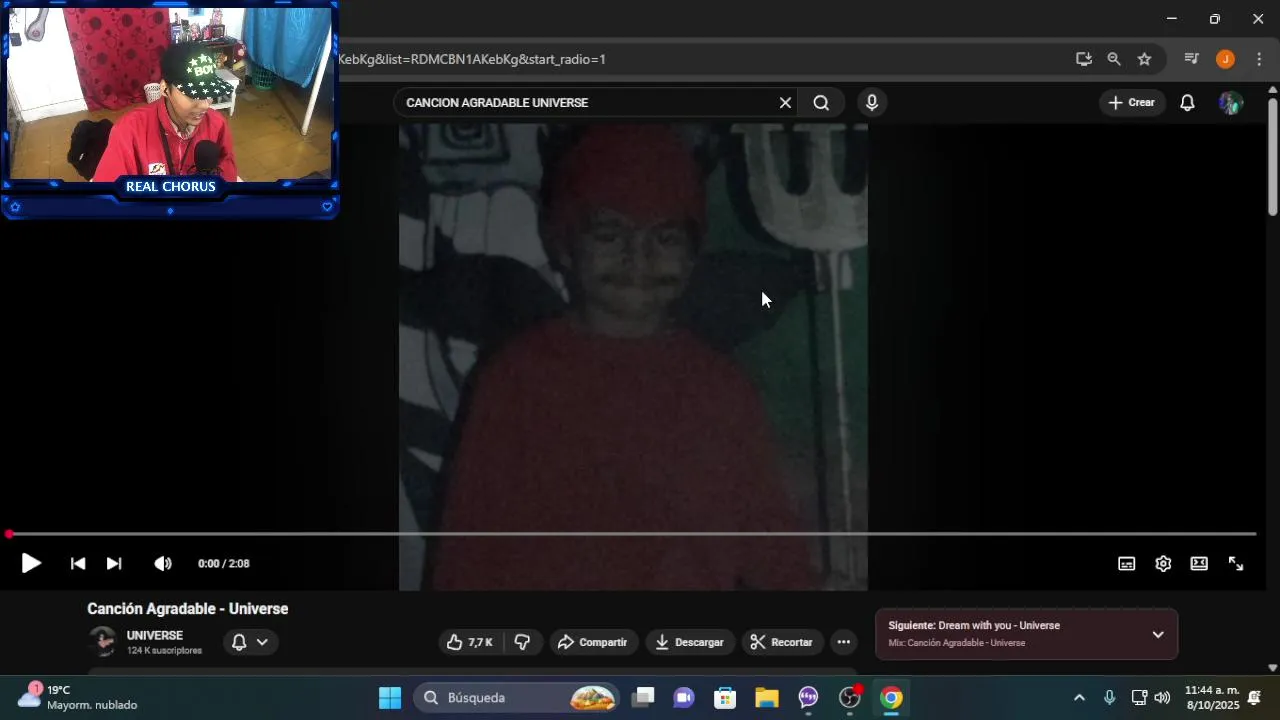
Task: Open purple chat app on taskbar
Action: click(x=808, y=698)
